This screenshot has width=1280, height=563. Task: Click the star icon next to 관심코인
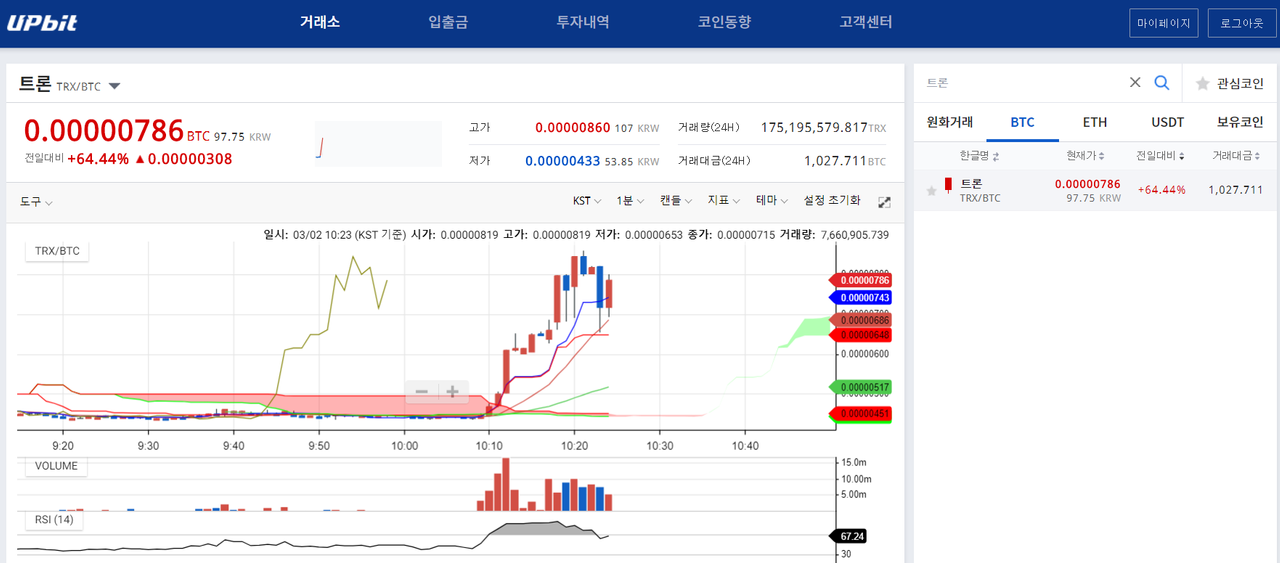[x=1202, y=83]
